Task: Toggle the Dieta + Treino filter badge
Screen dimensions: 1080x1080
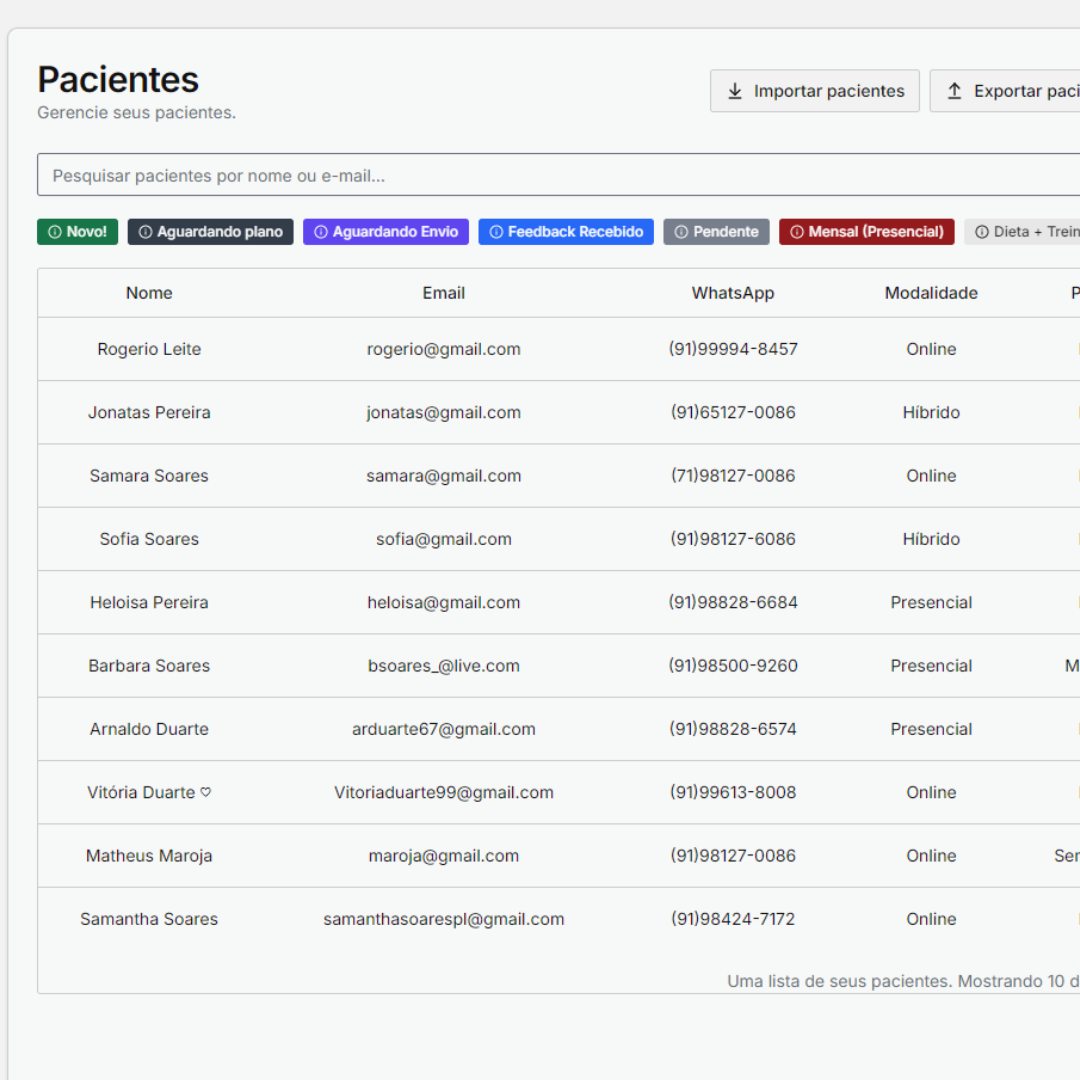Action: pos(1030,231)
